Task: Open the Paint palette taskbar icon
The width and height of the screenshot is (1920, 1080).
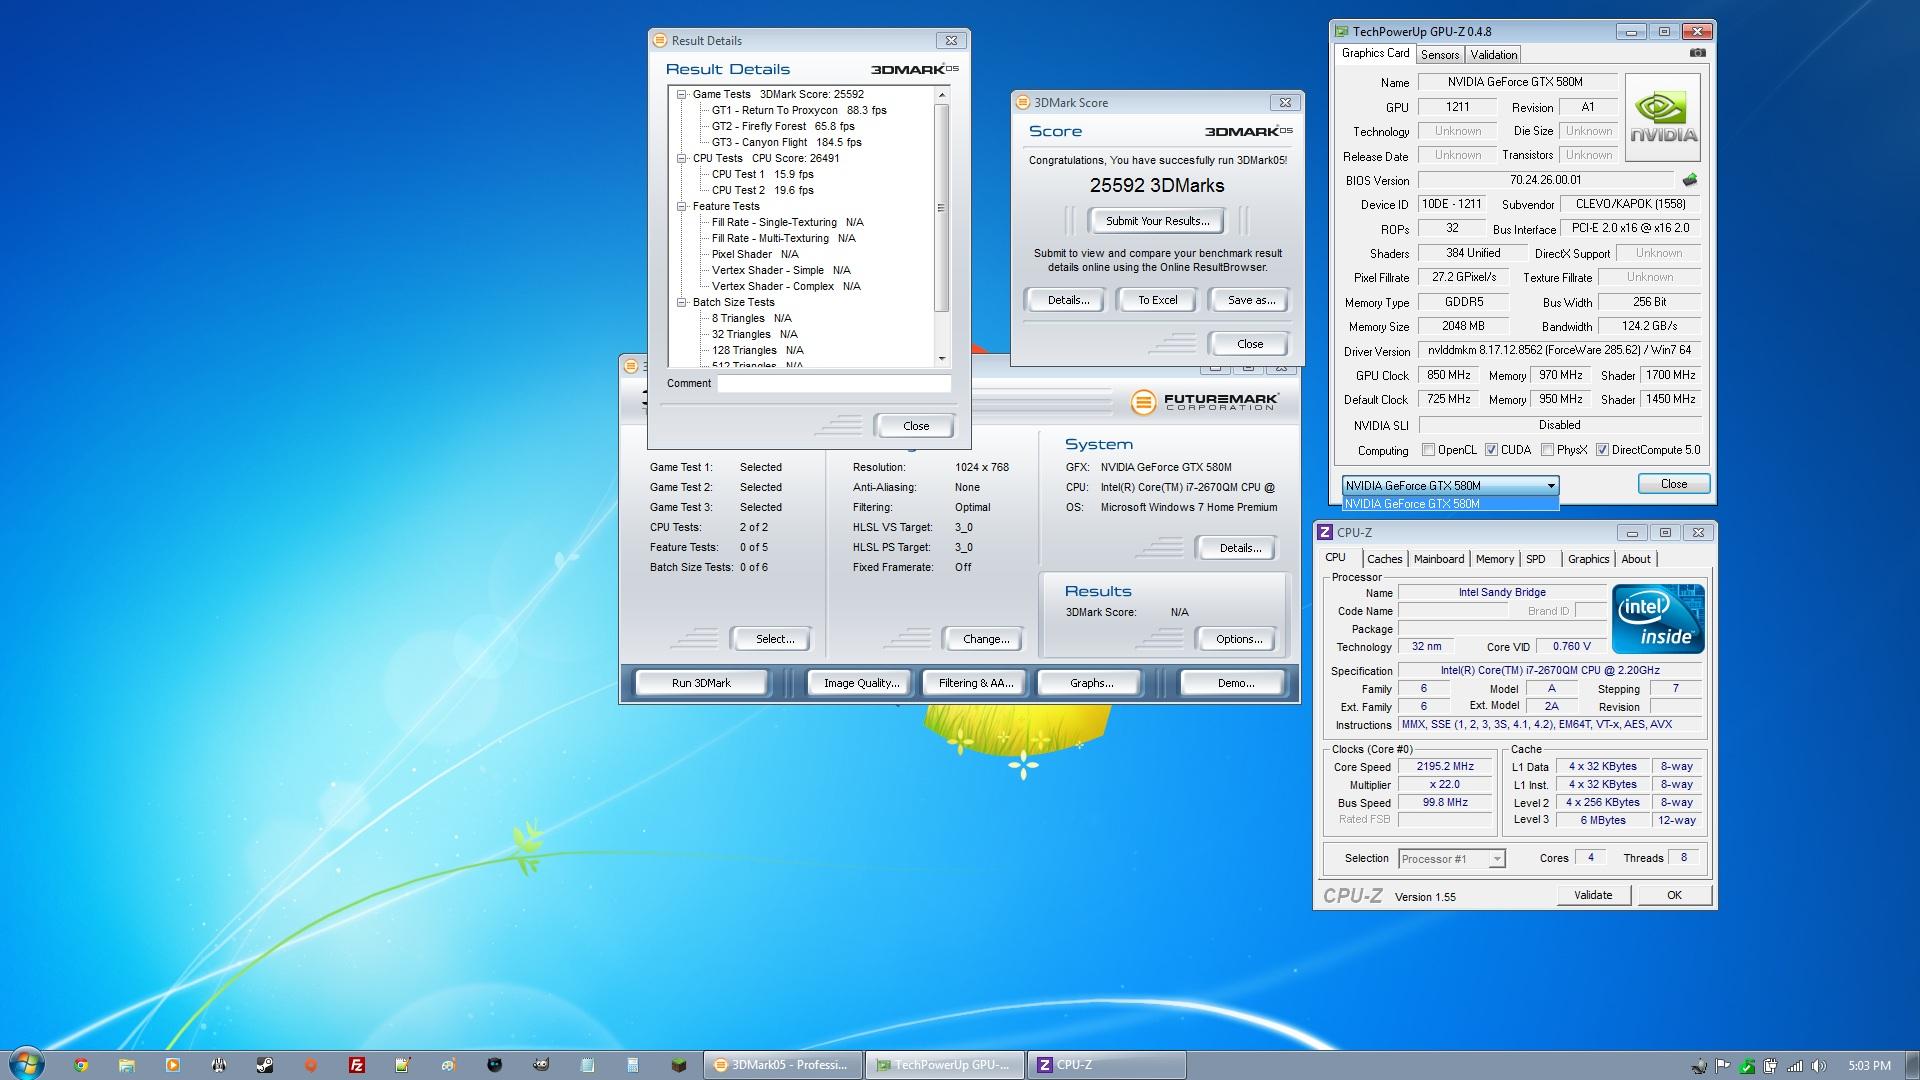Action: (x=449, y=1065)
